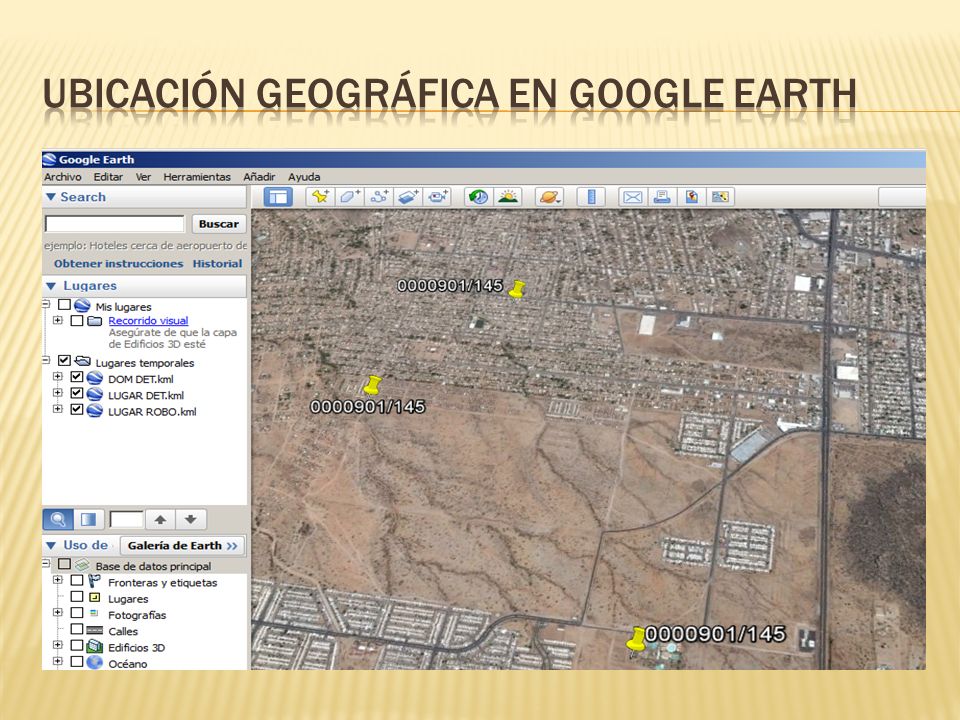Open the Ver menu
Viewport: 960px width, 720px height.
143,177
